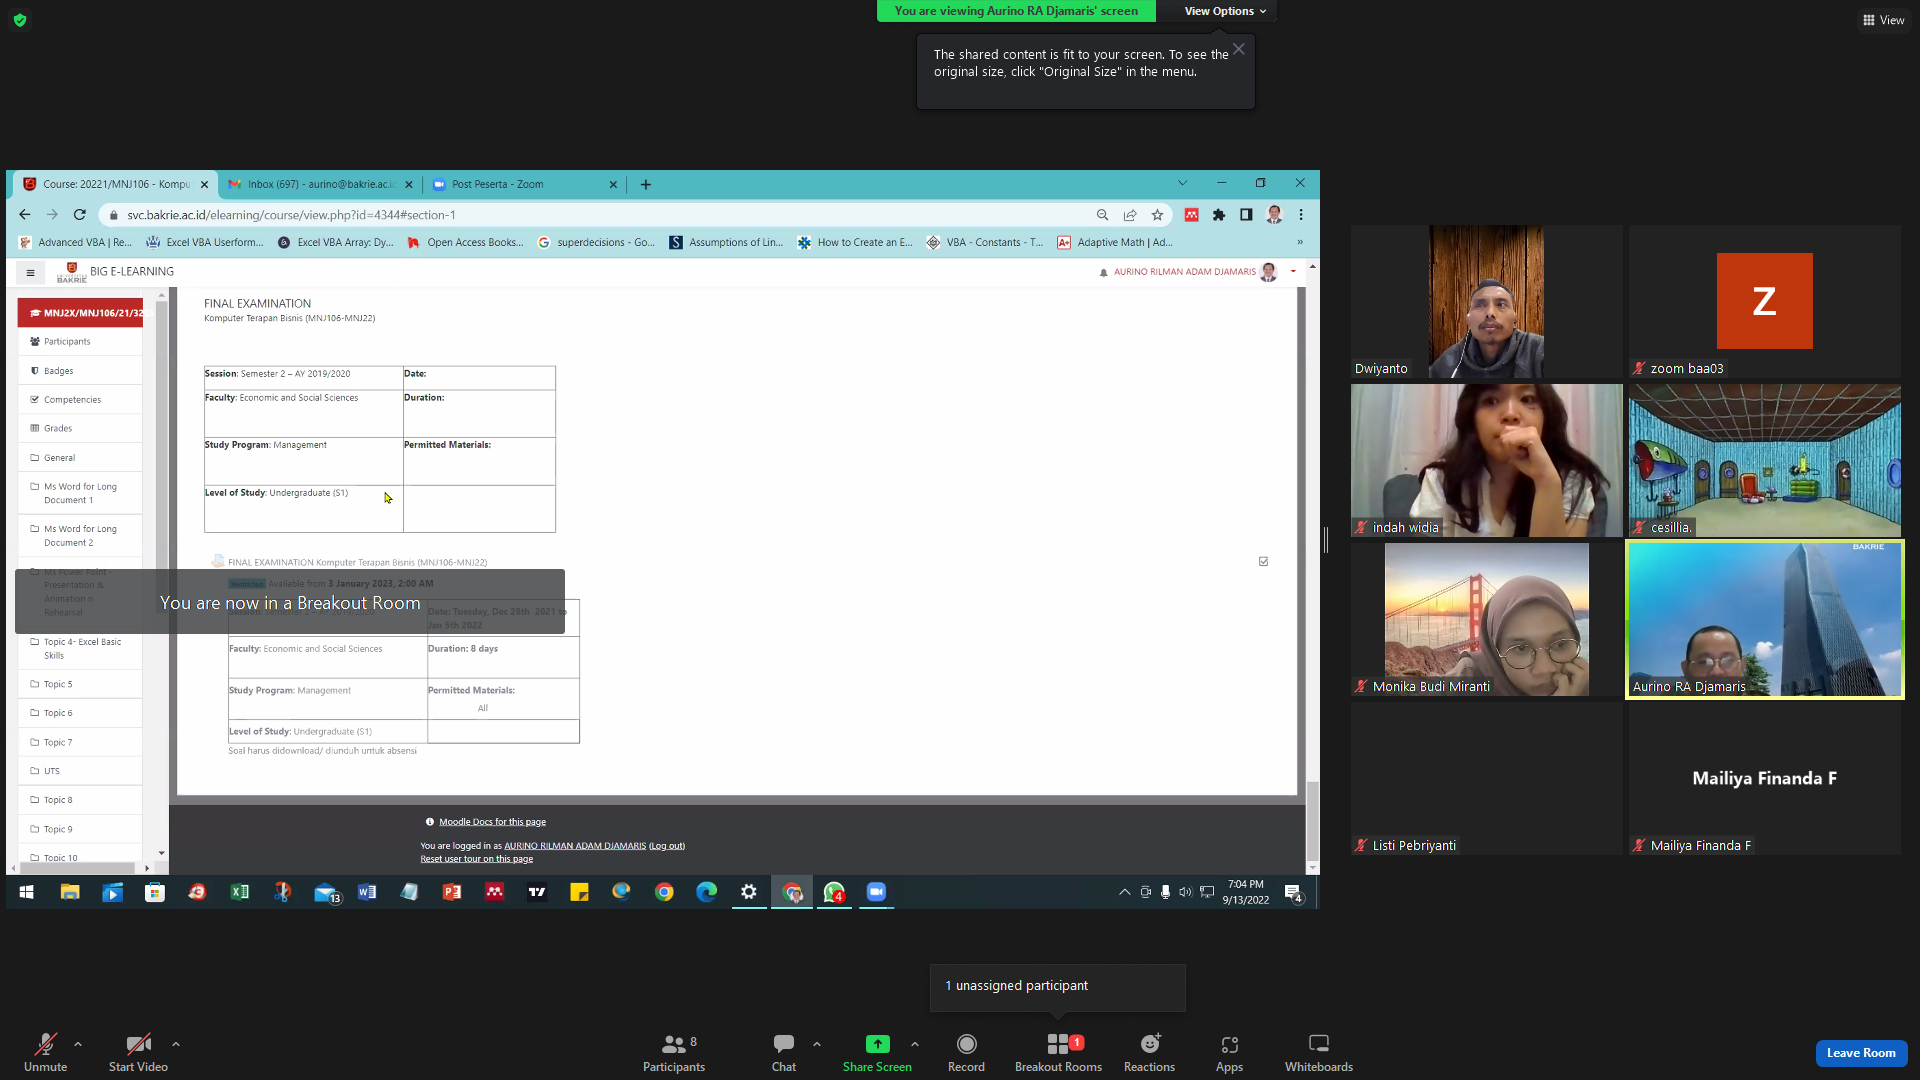1920x1080 pixels.
Task: Open Breakout Rooms
Action: (1058, 1053)
